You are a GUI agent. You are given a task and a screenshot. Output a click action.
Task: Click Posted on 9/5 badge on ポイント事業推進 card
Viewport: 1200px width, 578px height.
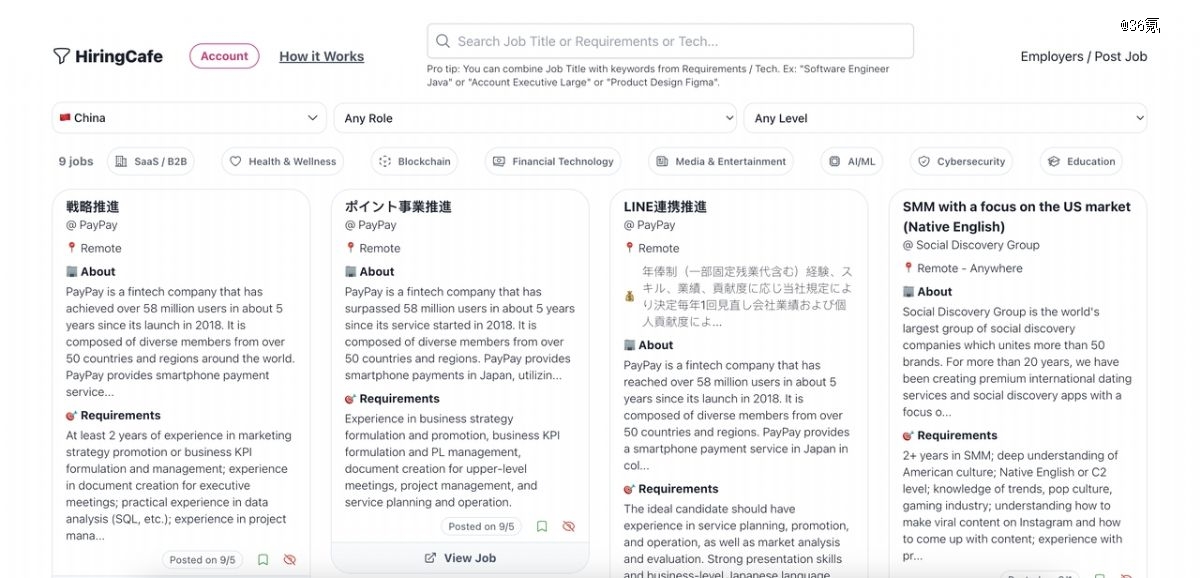pyautogui.click(x=481, y=526)
